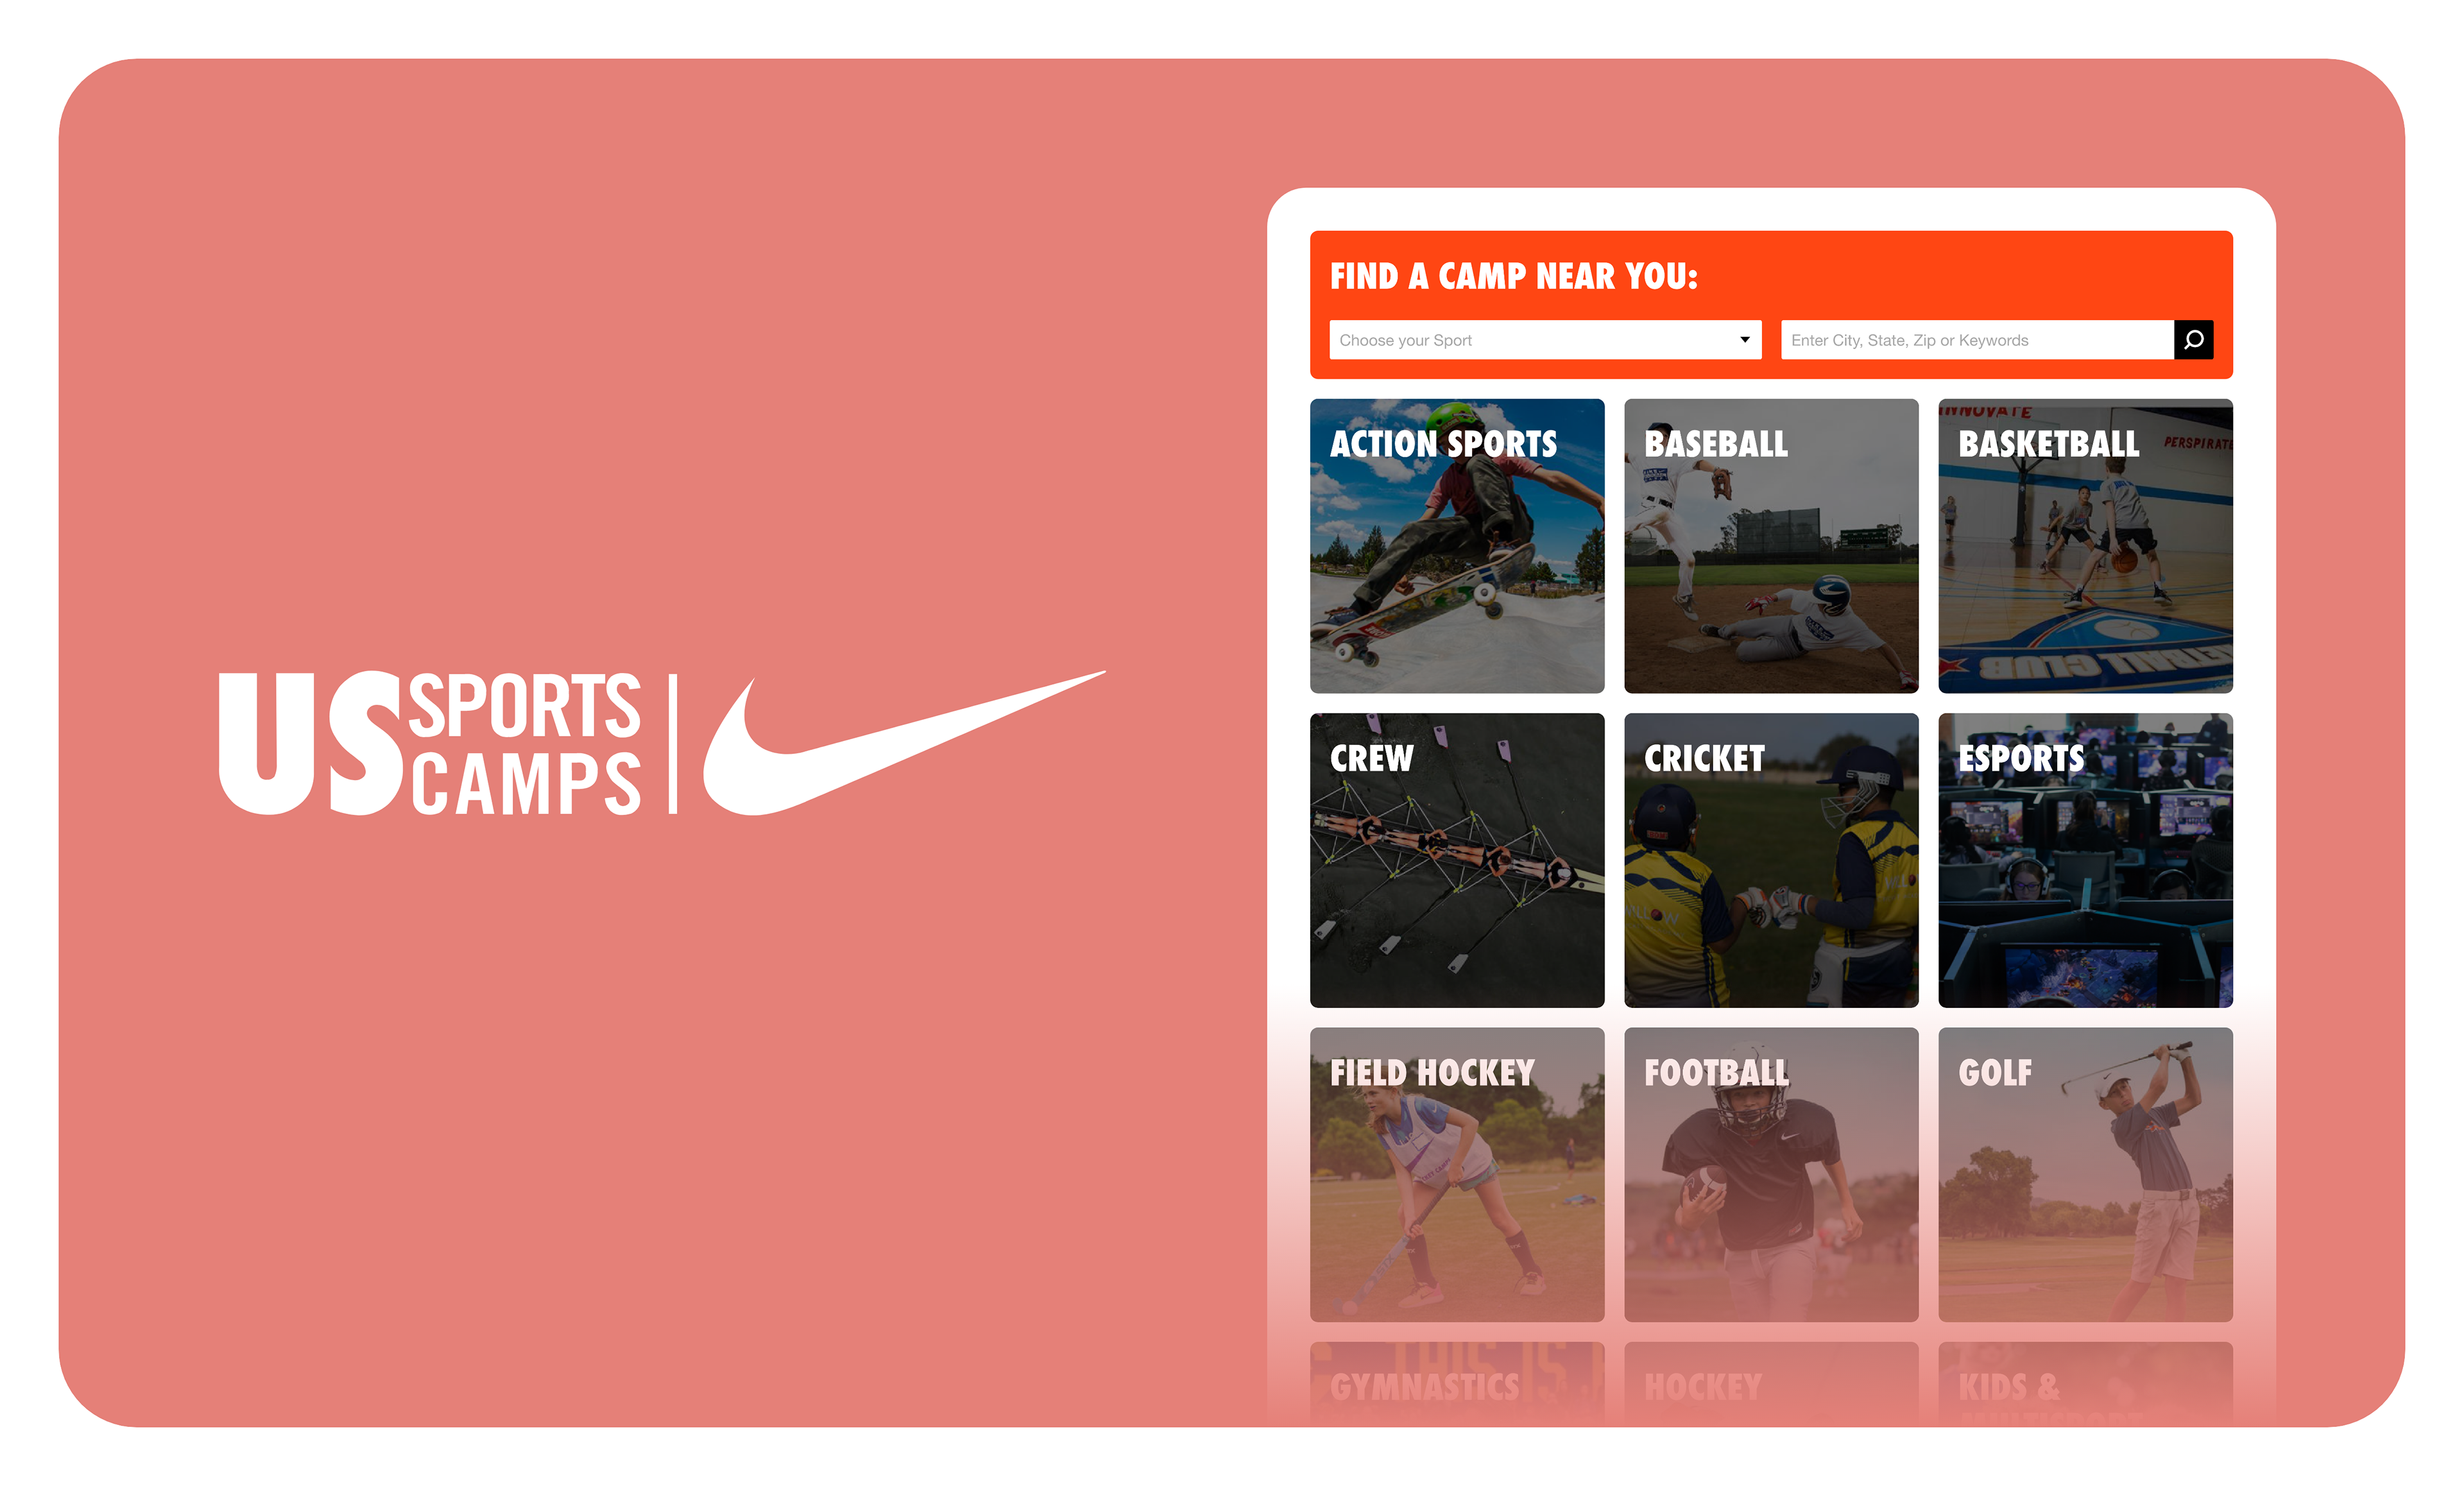Focus the City, State, Zip search field
This screenshot has width=2464, height=1486.
click(x=1977, y=340)
